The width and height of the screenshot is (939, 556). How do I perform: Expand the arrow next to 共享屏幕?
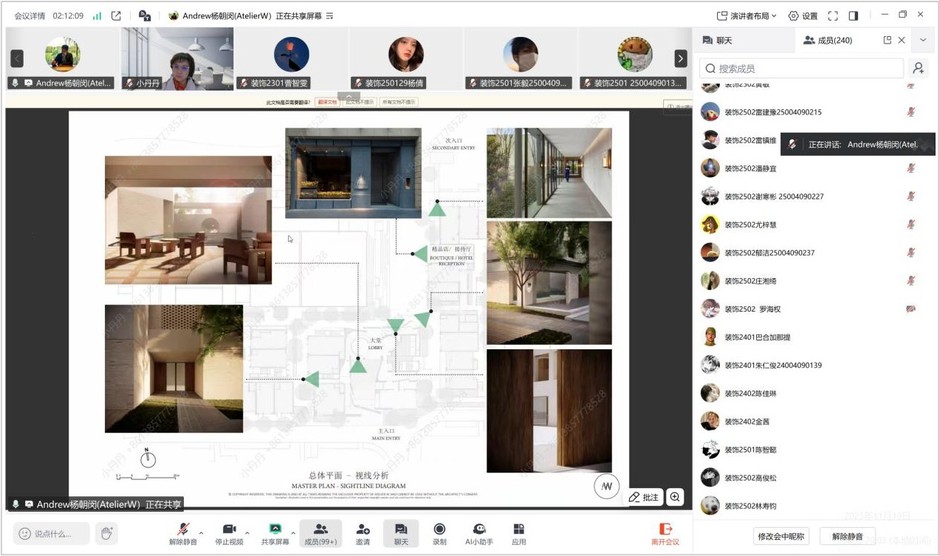point(295,529)
